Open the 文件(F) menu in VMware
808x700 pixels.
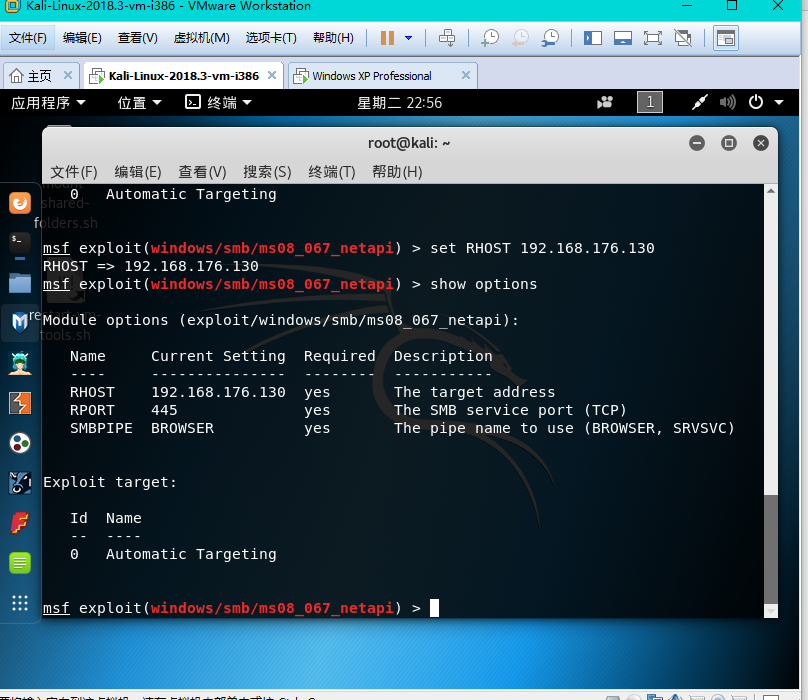click(28, 38)
